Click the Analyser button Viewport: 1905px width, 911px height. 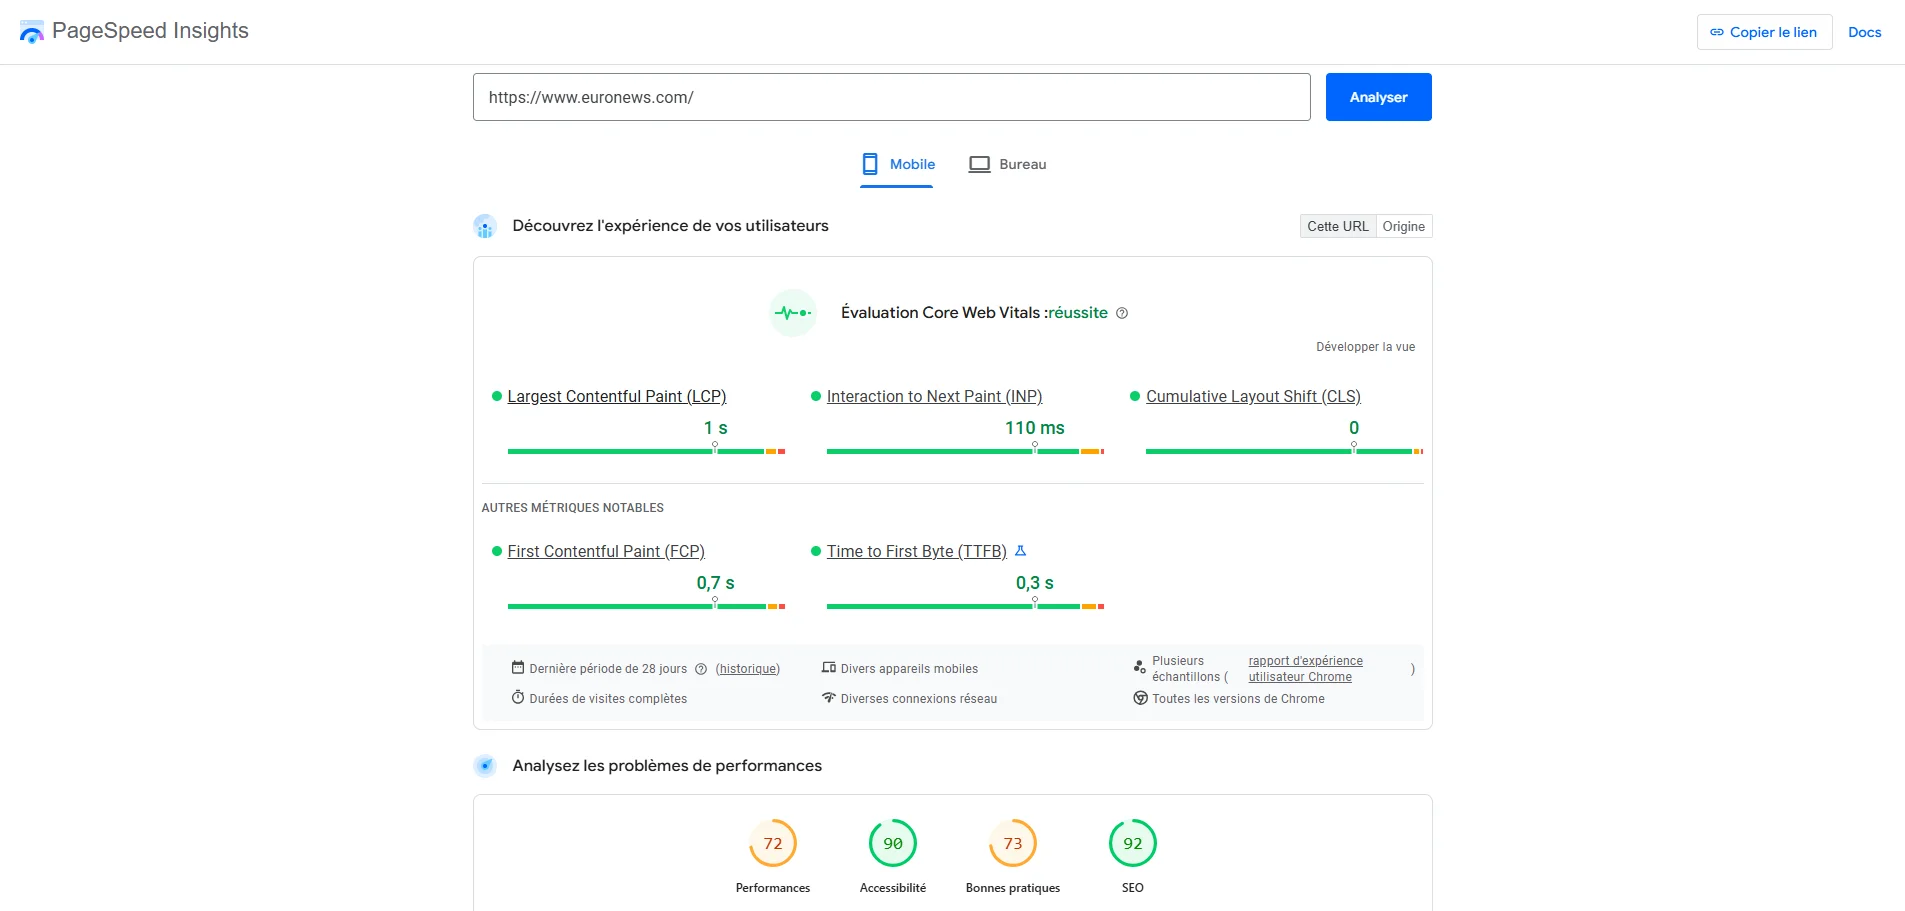click(1378, 96)
